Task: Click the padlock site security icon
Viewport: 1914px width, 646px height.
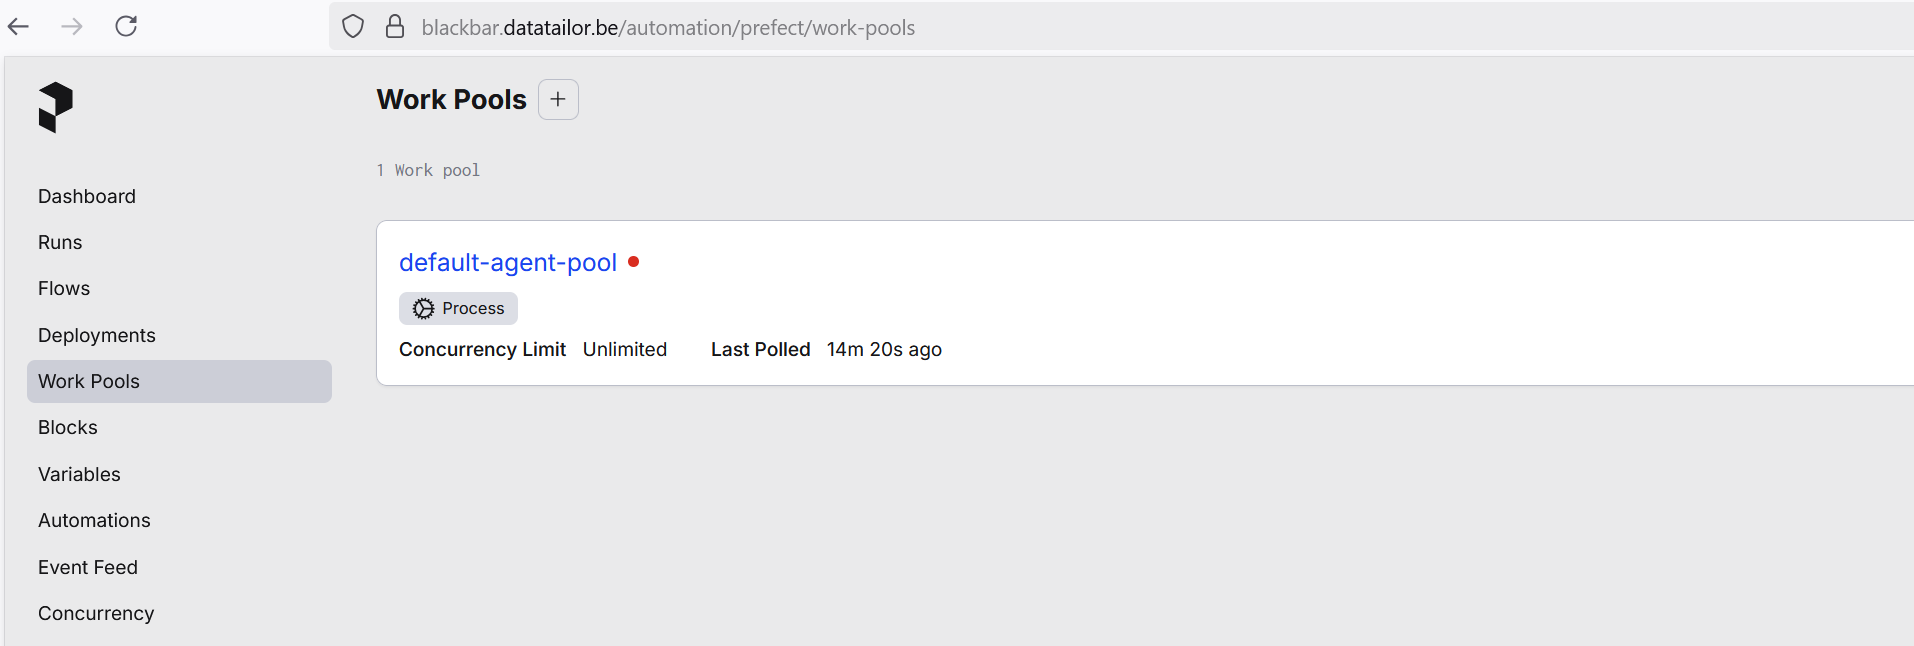Action: (x=395, y=27)
